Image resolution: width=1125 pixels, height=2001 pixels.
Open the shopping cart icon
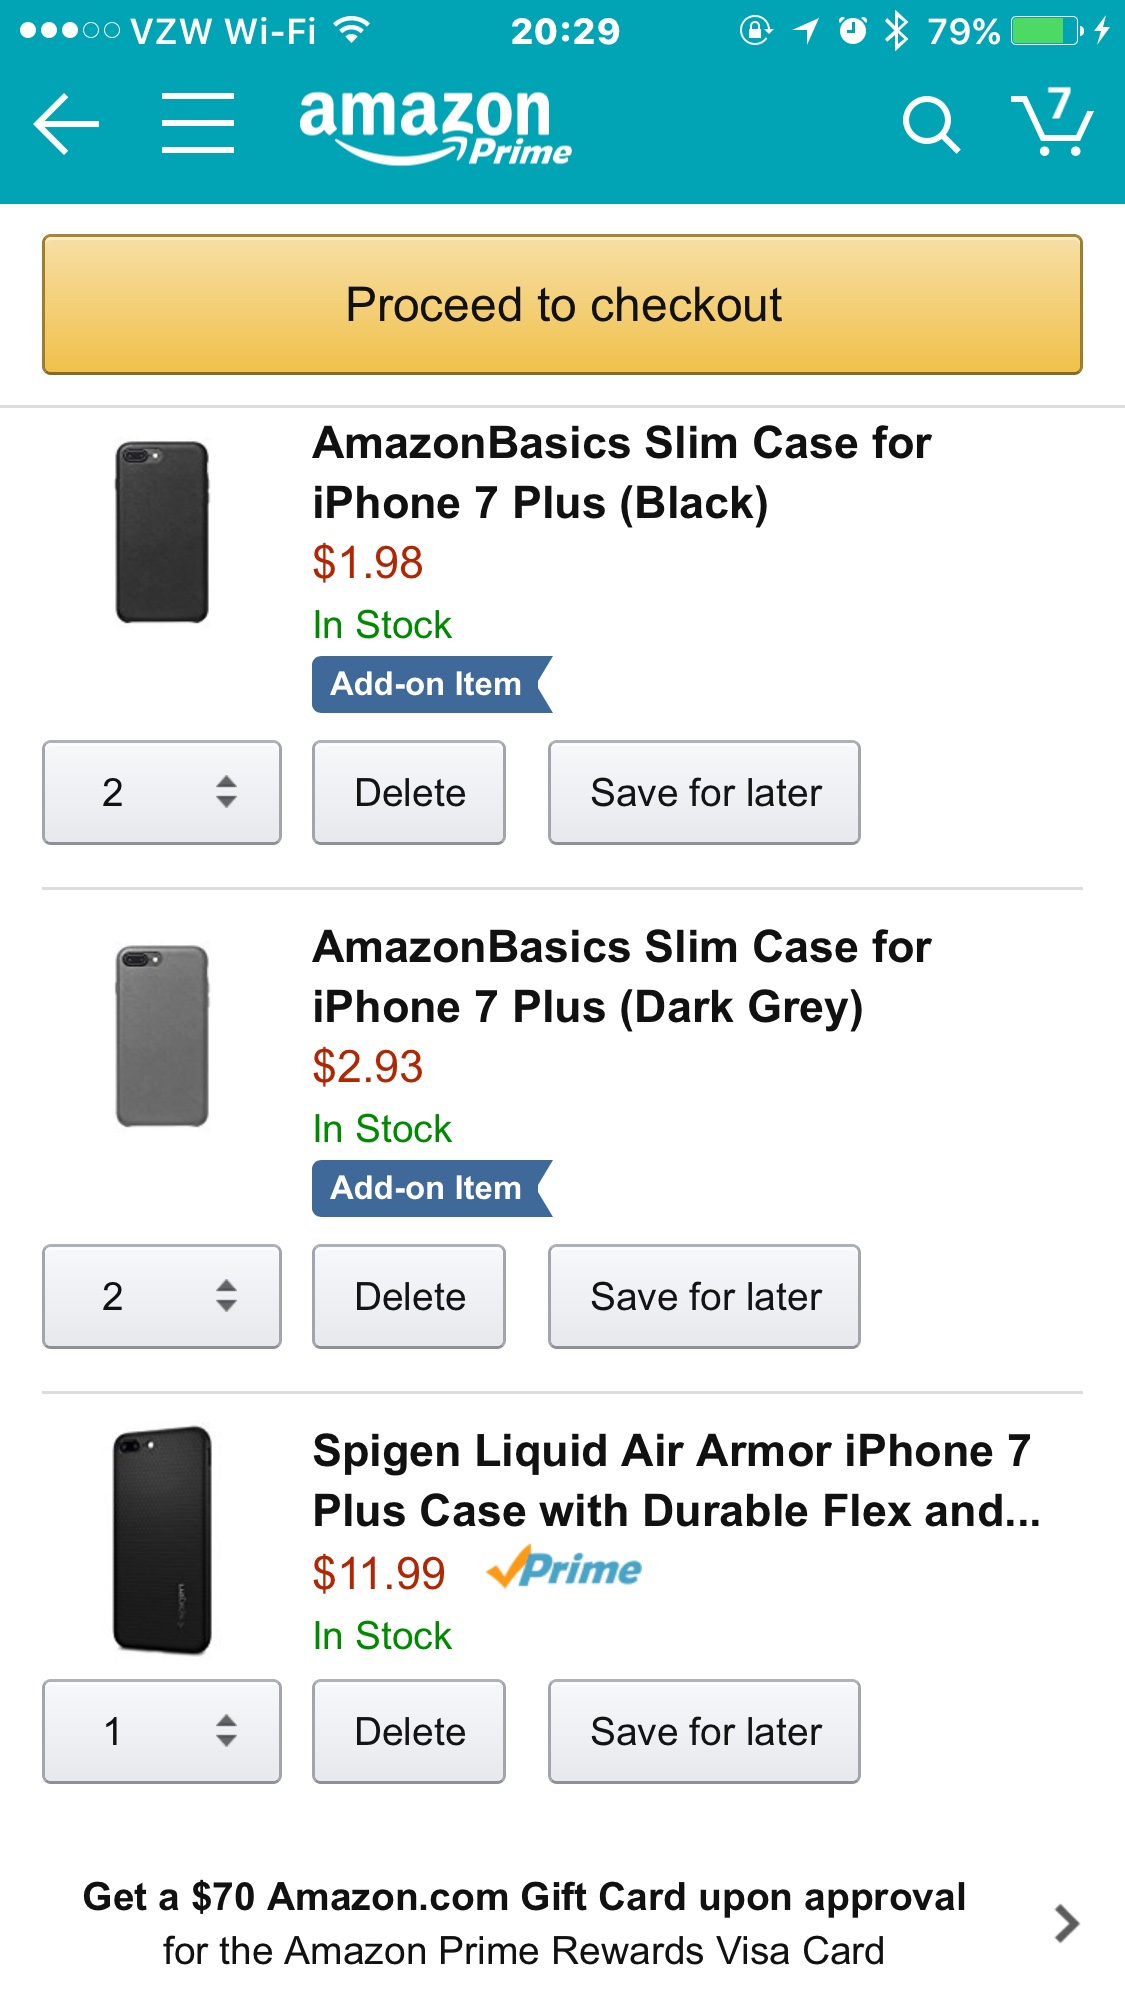click(x=1052, y=122)
